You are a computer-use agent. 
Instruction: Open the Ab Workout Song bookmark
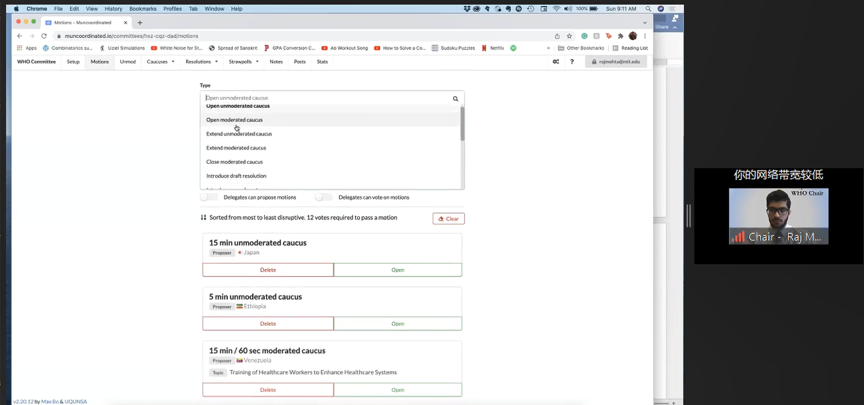344,48
